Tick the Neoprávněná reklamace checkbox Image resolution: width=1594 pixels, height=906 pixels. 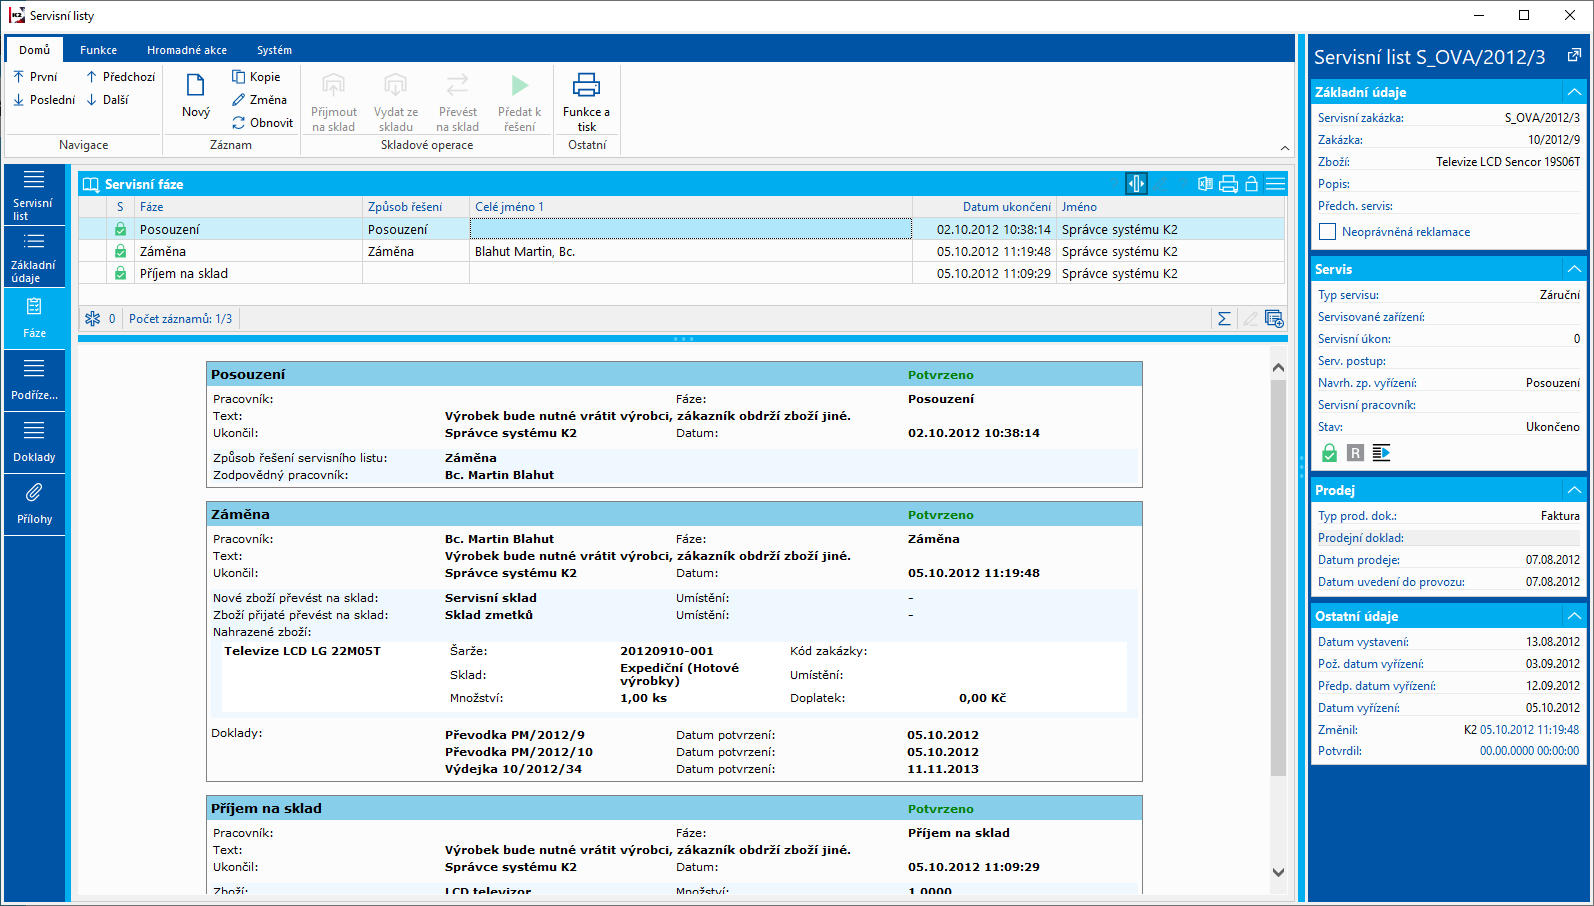pyautogui.click(x=1328, y=232)
